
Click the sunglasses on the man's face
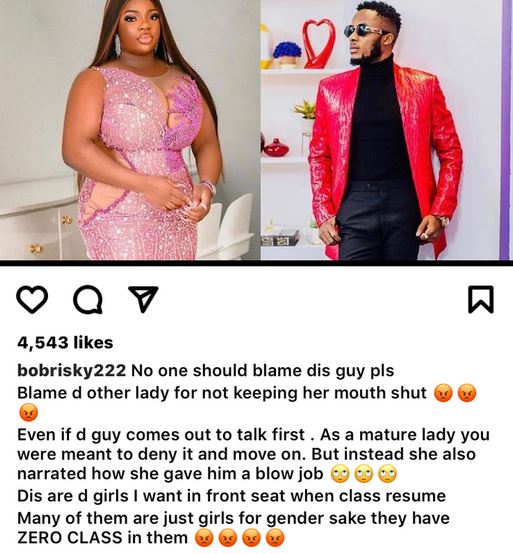pos(362,31)
